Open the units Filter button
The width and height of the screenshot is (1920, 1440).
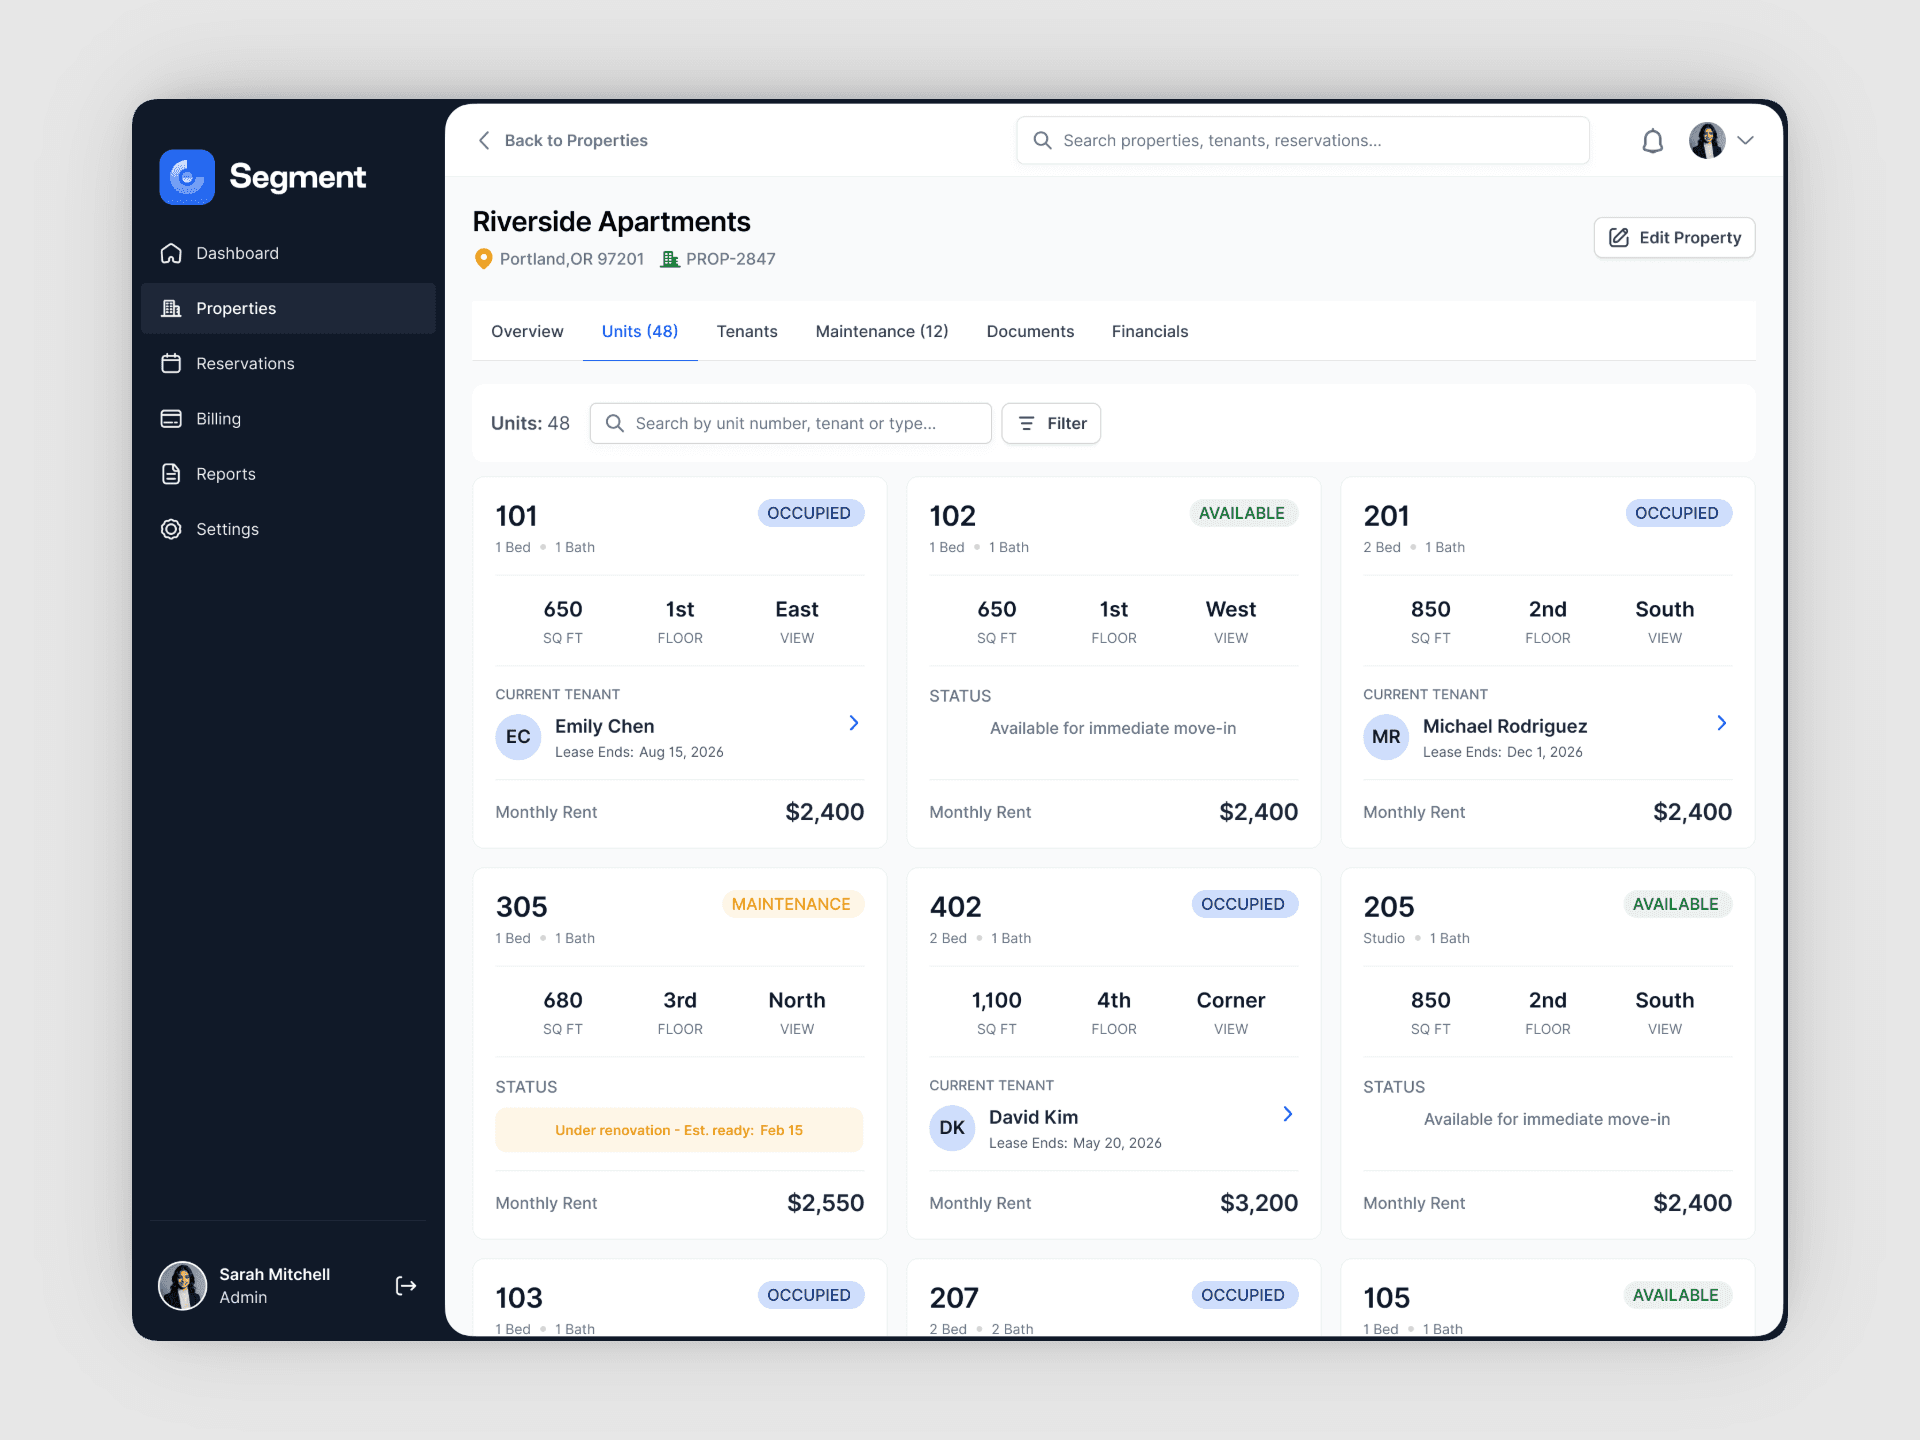coord(1051,424)
